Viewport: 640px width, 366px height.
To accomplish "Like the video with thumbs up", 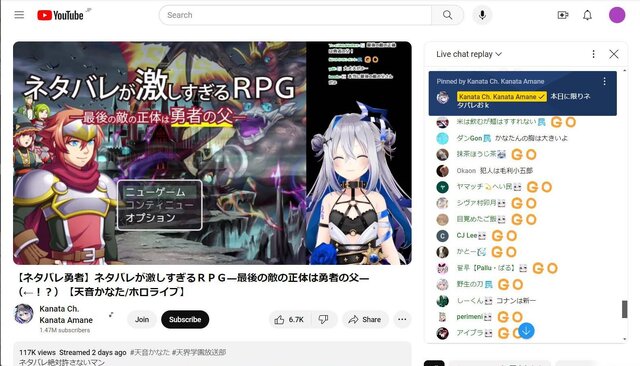I will 289,319.
